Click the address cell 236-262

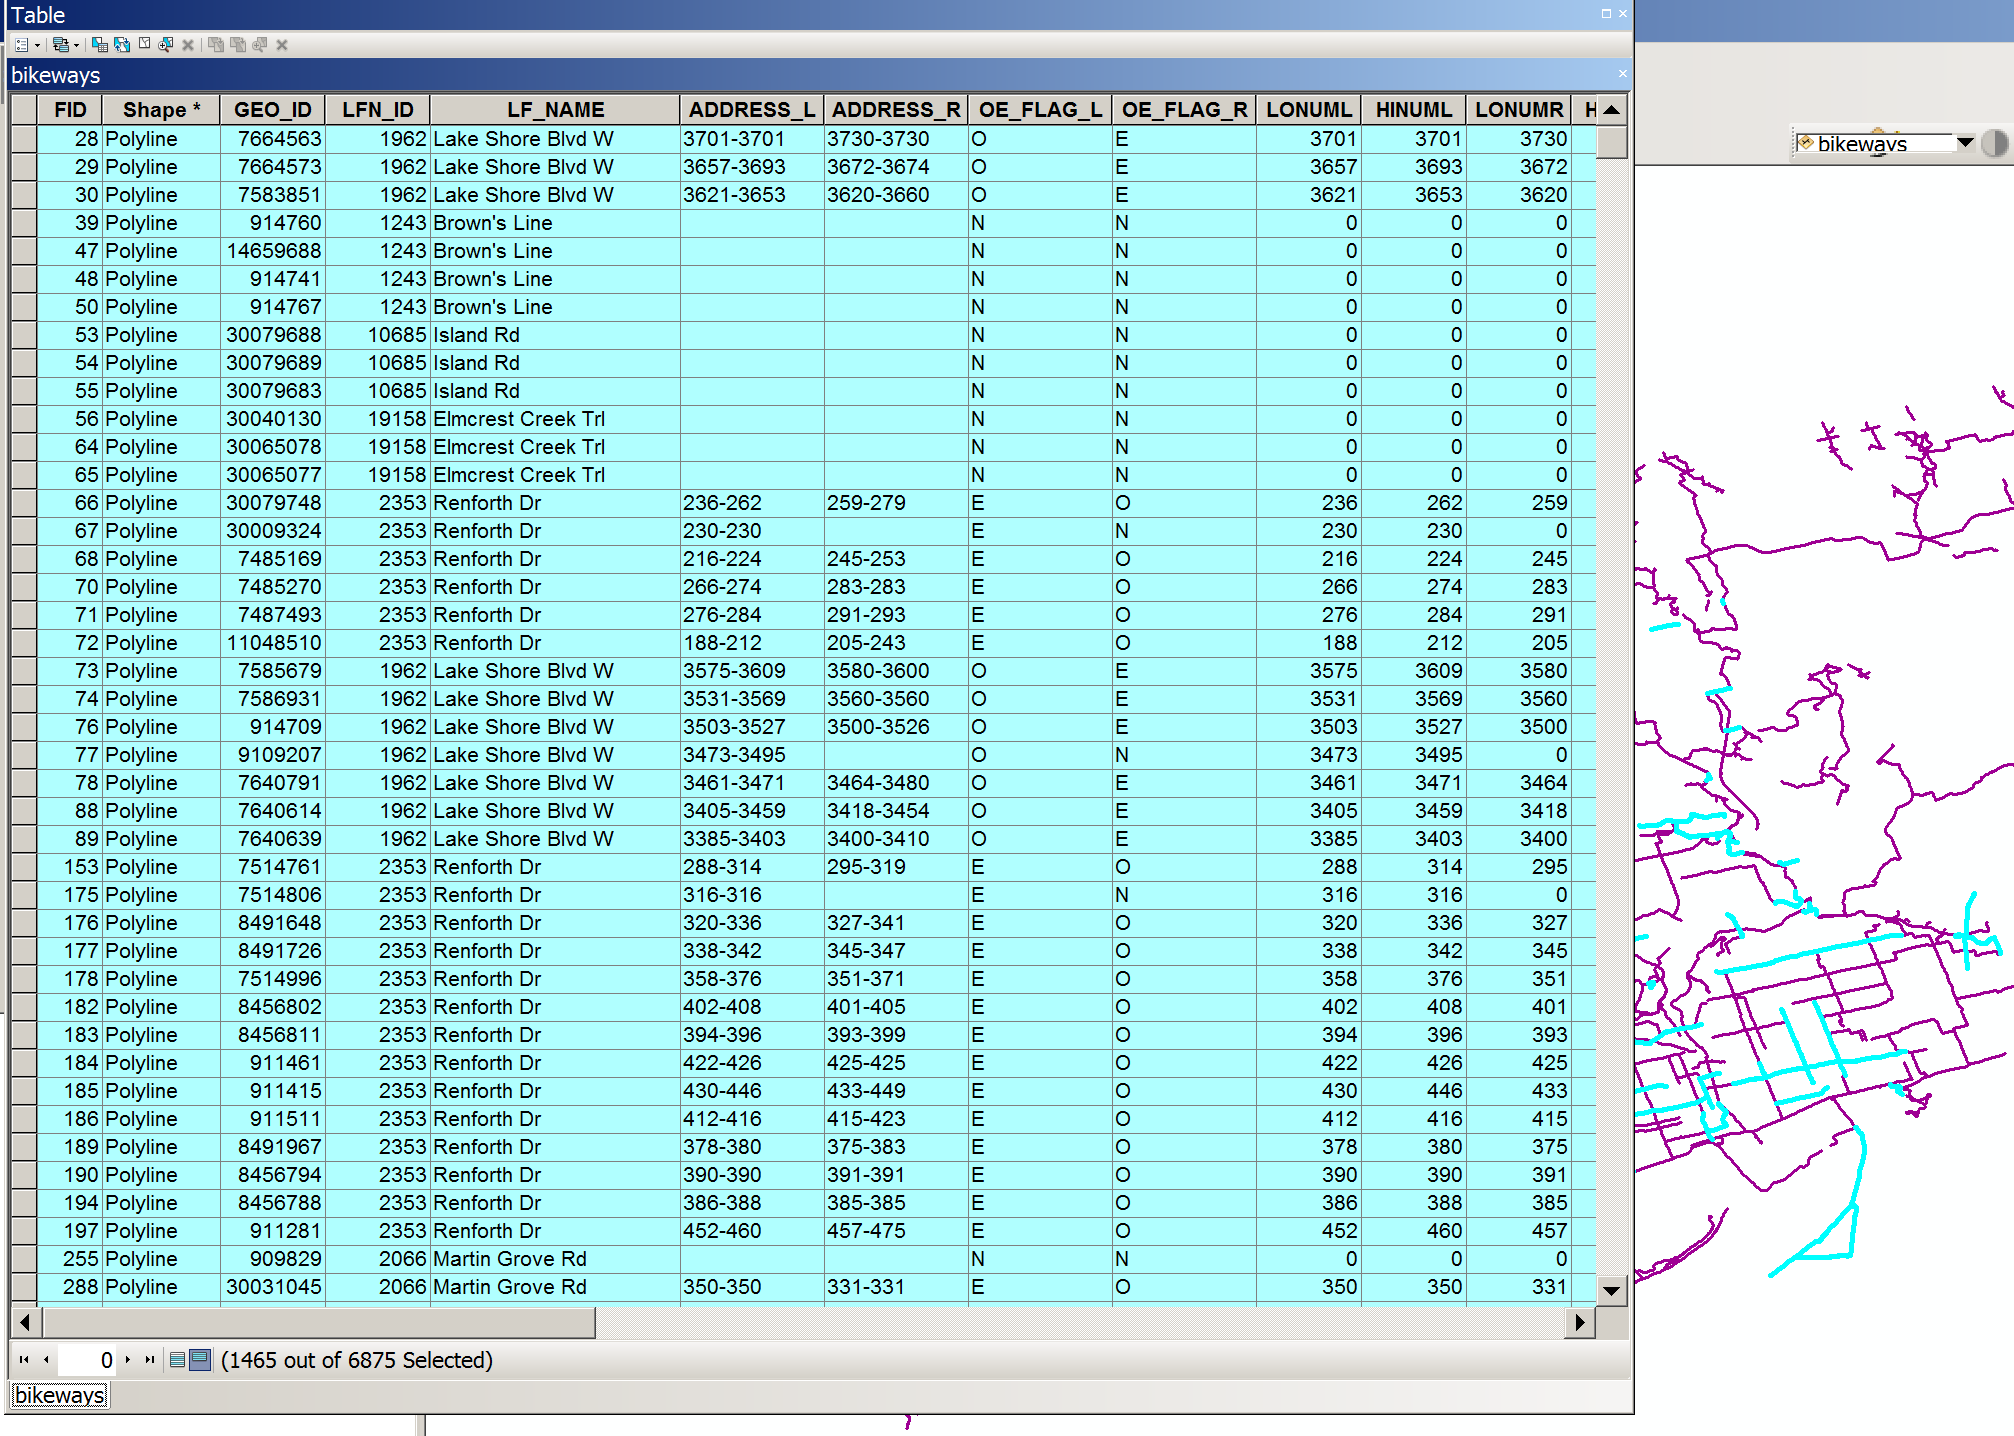coord(752,503)
